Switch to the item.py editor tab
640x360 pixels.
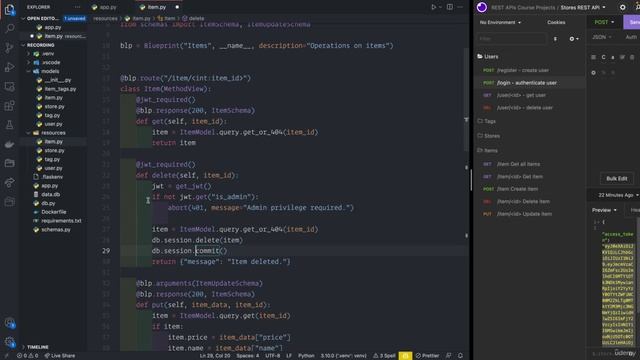tap(157, 7)
